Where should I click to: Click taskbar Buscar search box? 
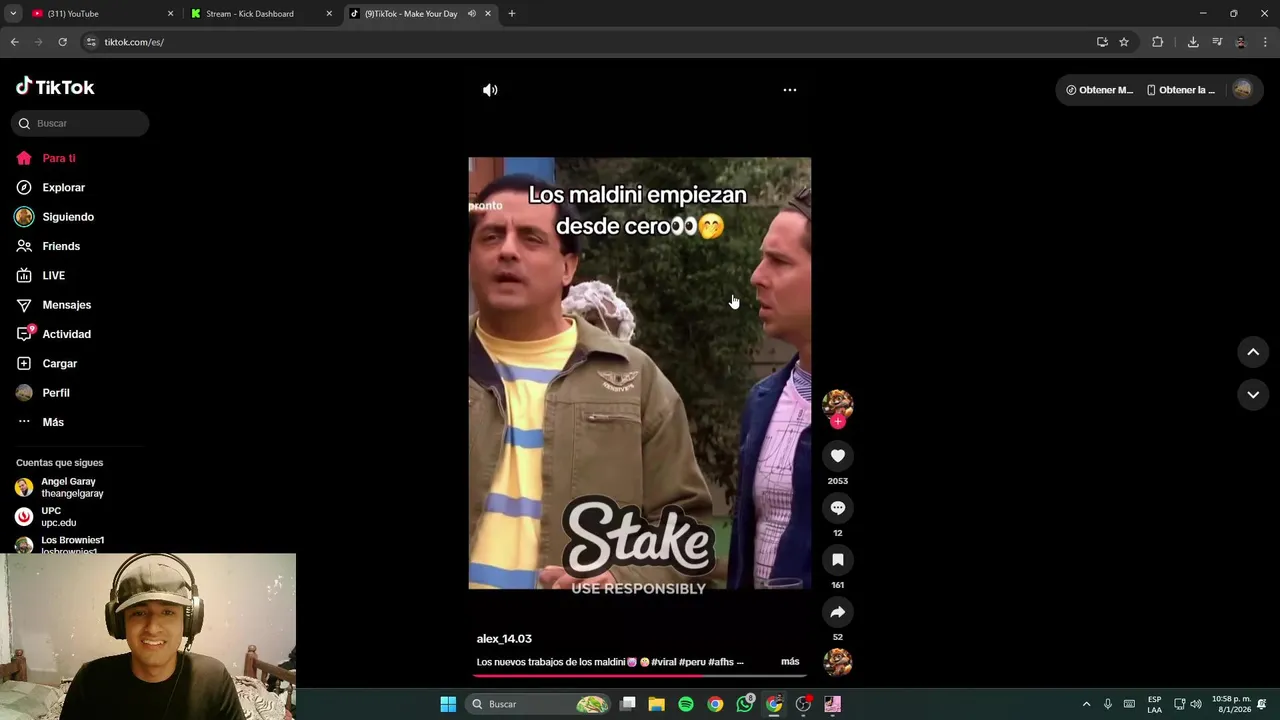(538, 704)
